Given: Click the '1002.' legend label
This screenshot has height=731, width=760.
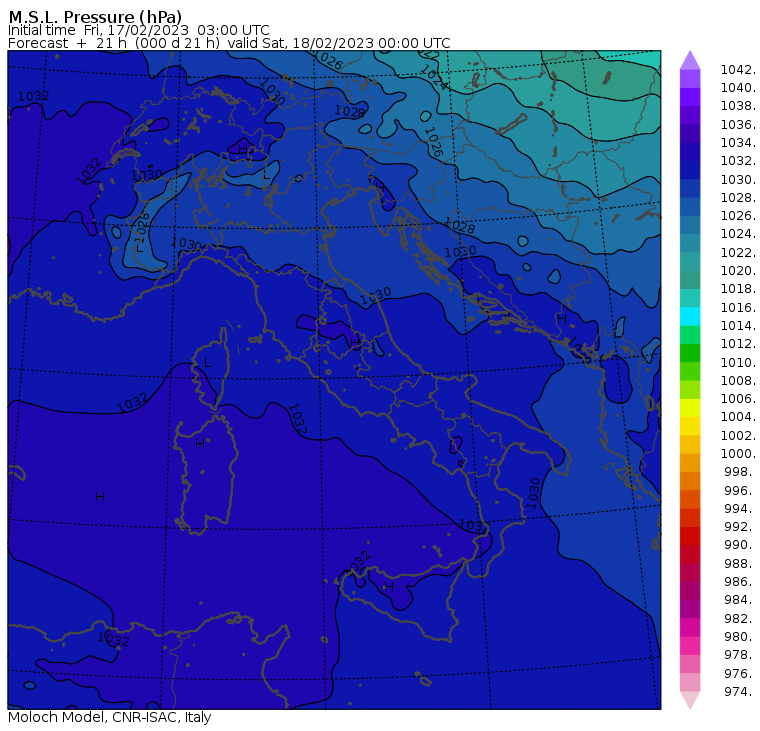Looking at the screenshot, I should coord(738,436).
